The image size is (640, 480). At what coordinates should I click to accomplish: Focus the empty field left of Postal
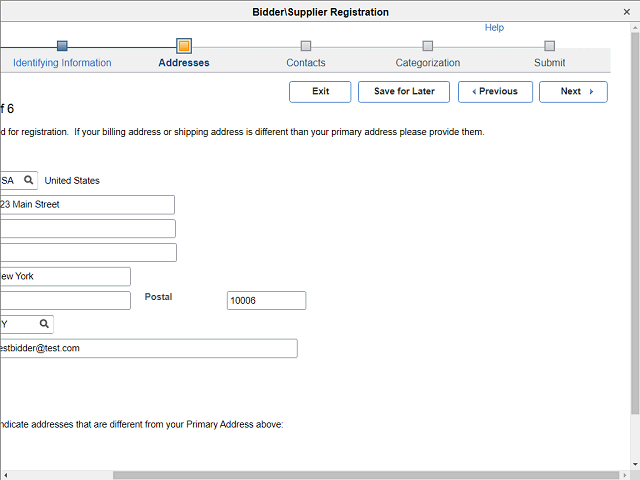[65, 300]
